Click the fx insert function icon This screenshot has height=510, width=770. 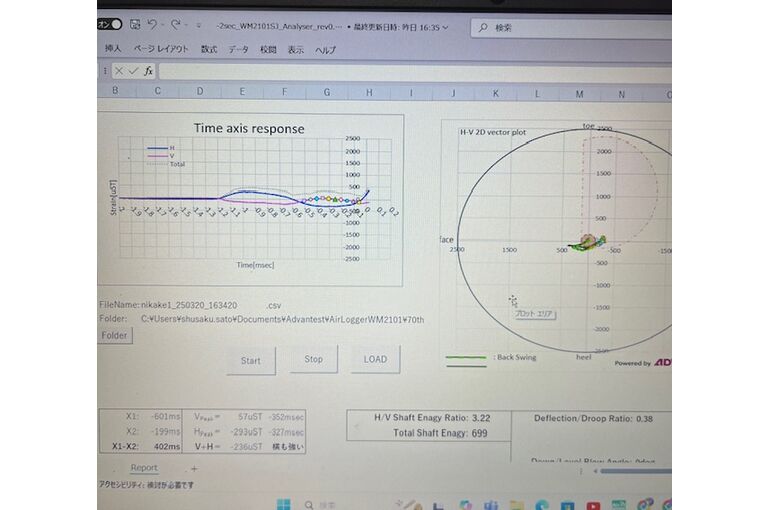click(148, 71)
